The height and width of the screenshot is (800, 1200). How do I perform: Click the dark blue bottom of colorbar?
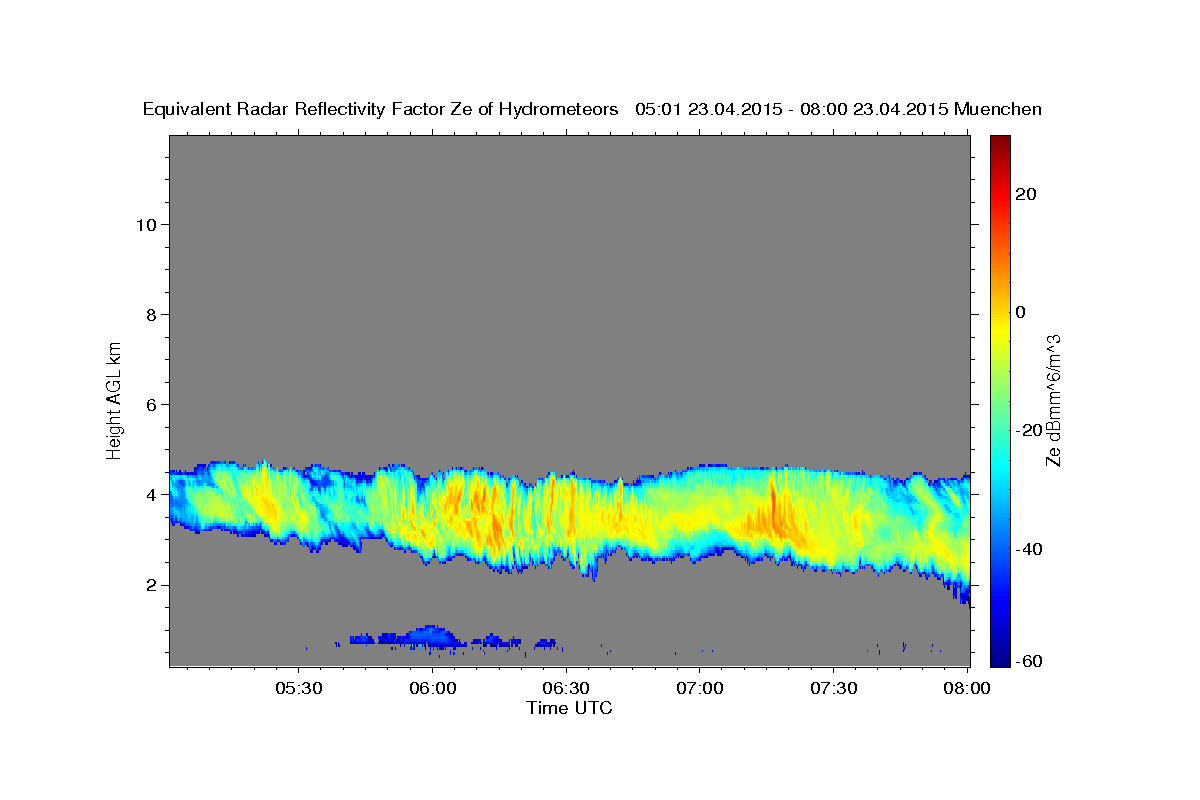coord(1000,657)
